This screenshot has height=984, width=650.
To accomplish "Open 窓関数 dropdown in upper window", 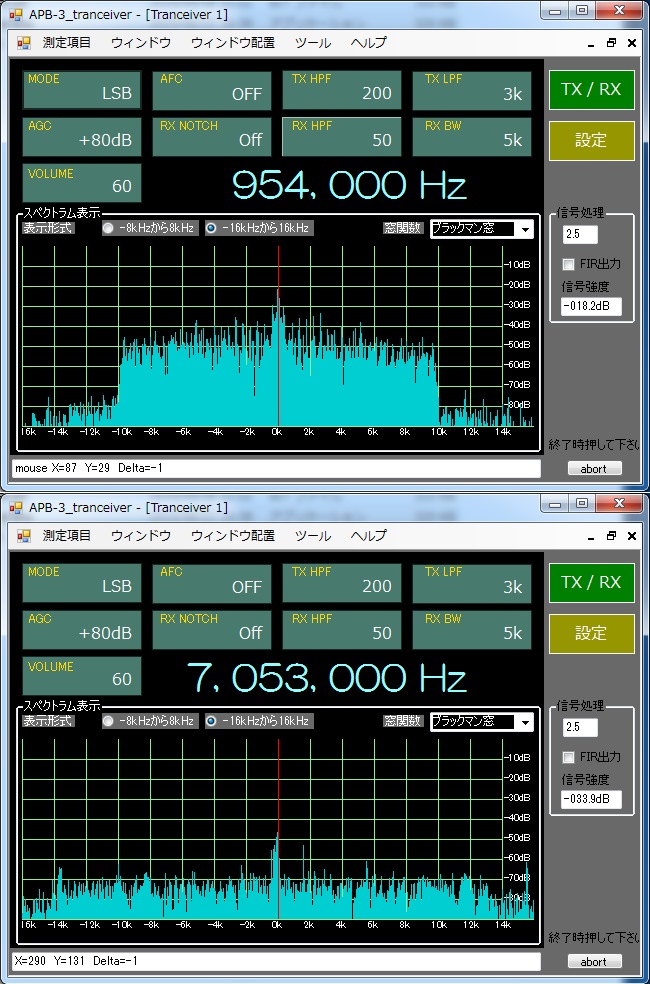I will [x=482, y=229].
